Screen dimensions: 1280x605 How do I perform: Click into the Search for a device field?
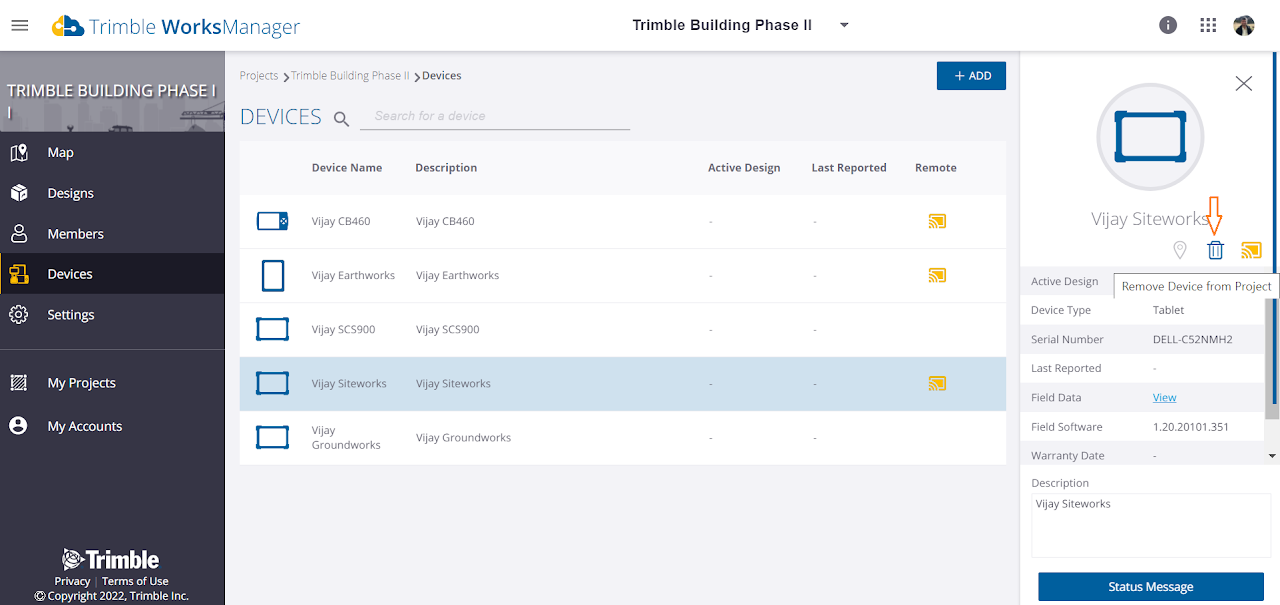coord(495,116)
